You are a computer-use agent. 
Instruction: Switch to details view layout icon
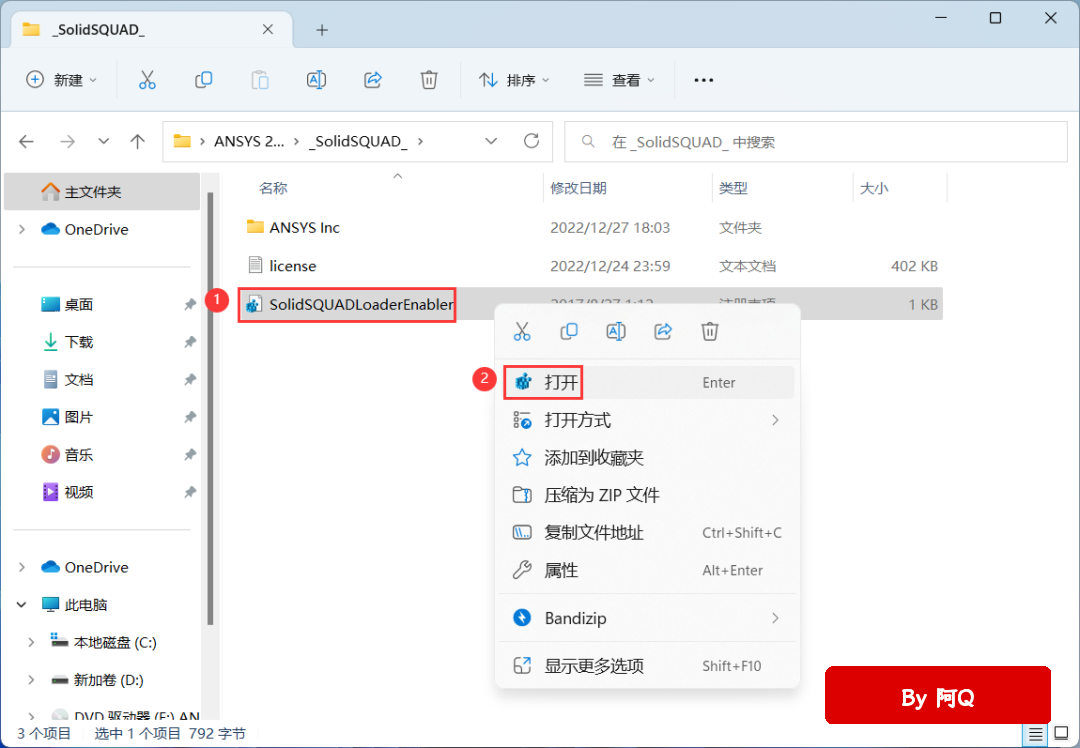click(1036, 734)
